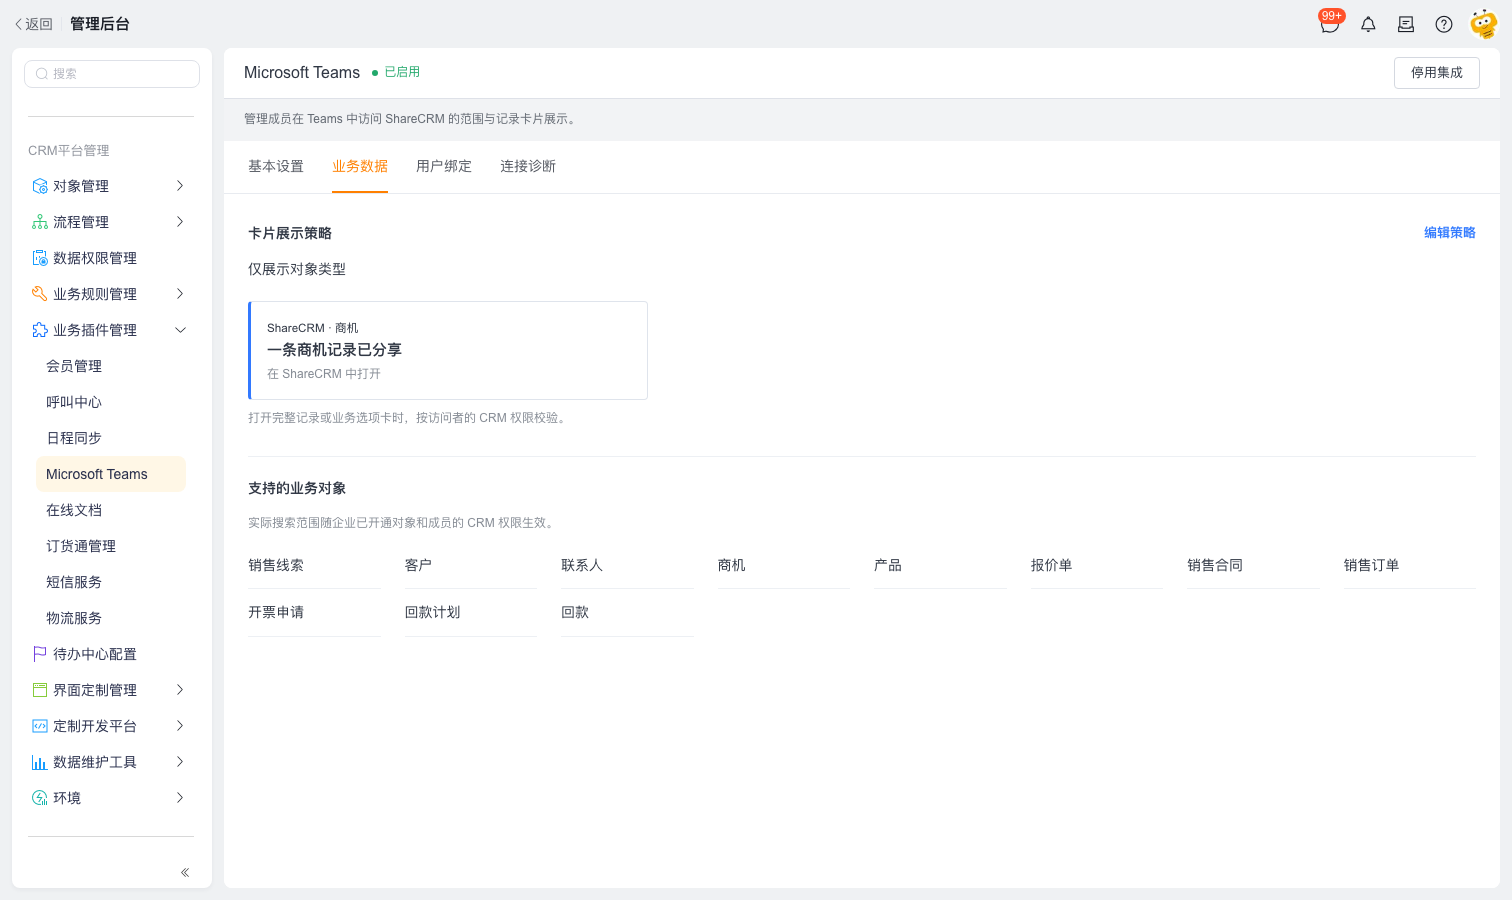Image resolution: width=1512 pixels, height=900 pixels.
Task: Open the messages icon with 99+ badge
Action: coord(1330,24)
